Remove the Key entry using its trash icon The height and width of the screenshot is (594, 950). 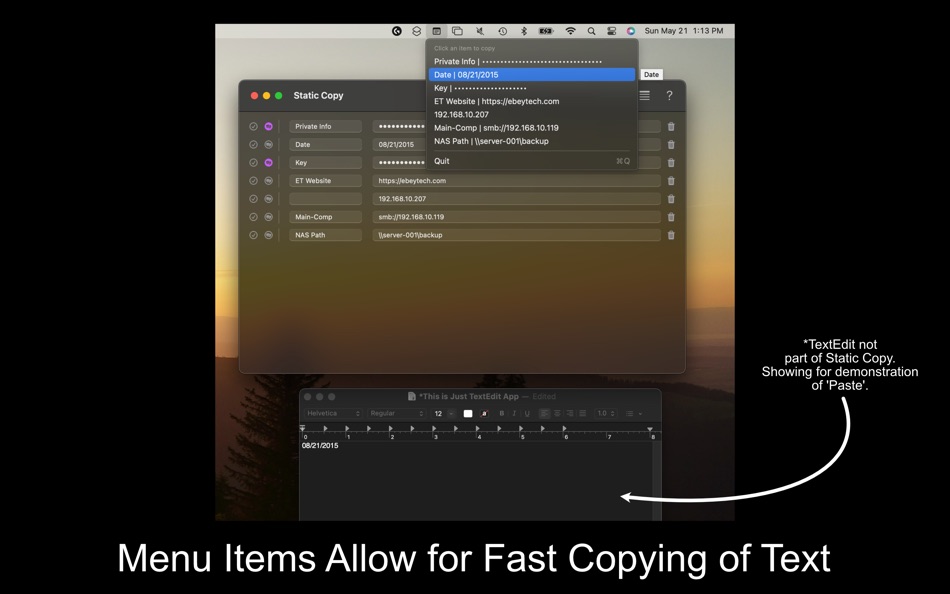[x=671, y=162]
